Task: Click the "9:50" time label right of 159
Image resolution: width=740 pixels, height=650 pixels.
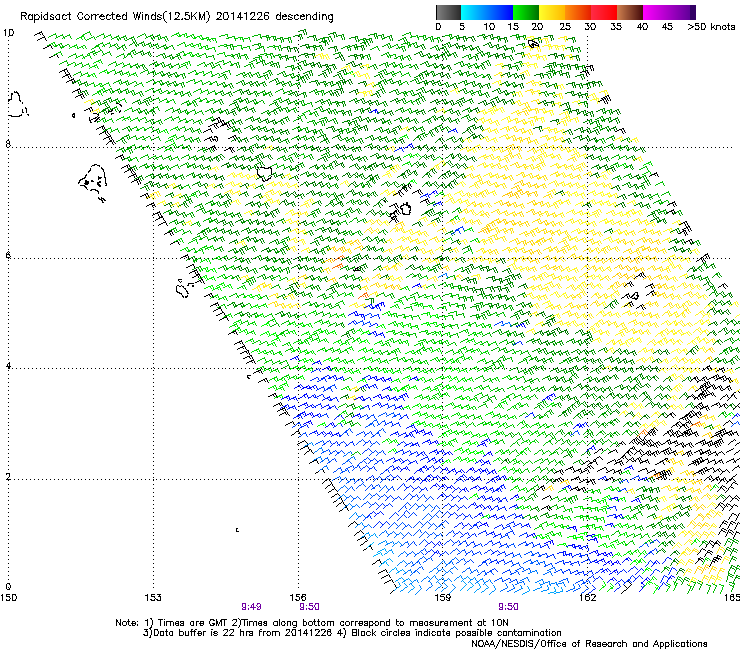Action: pyautogui.click(x=508, y=607)
